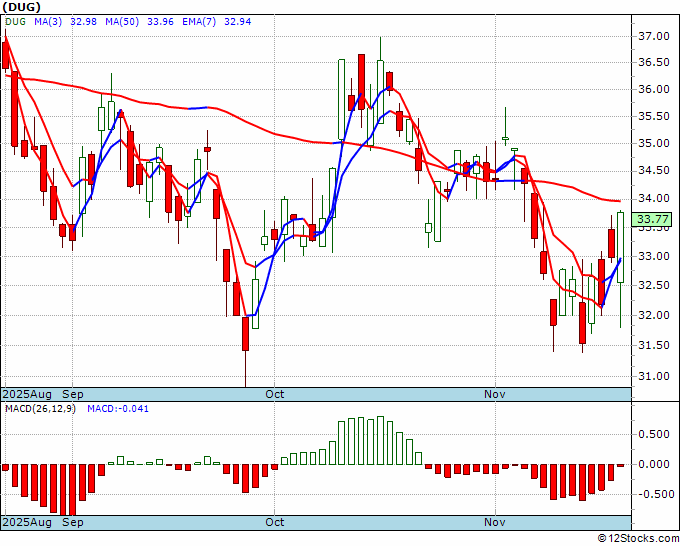Screen dimensions: 680x546
Task: Click the final small red MACD bar
Action: [x=621, y=466]
